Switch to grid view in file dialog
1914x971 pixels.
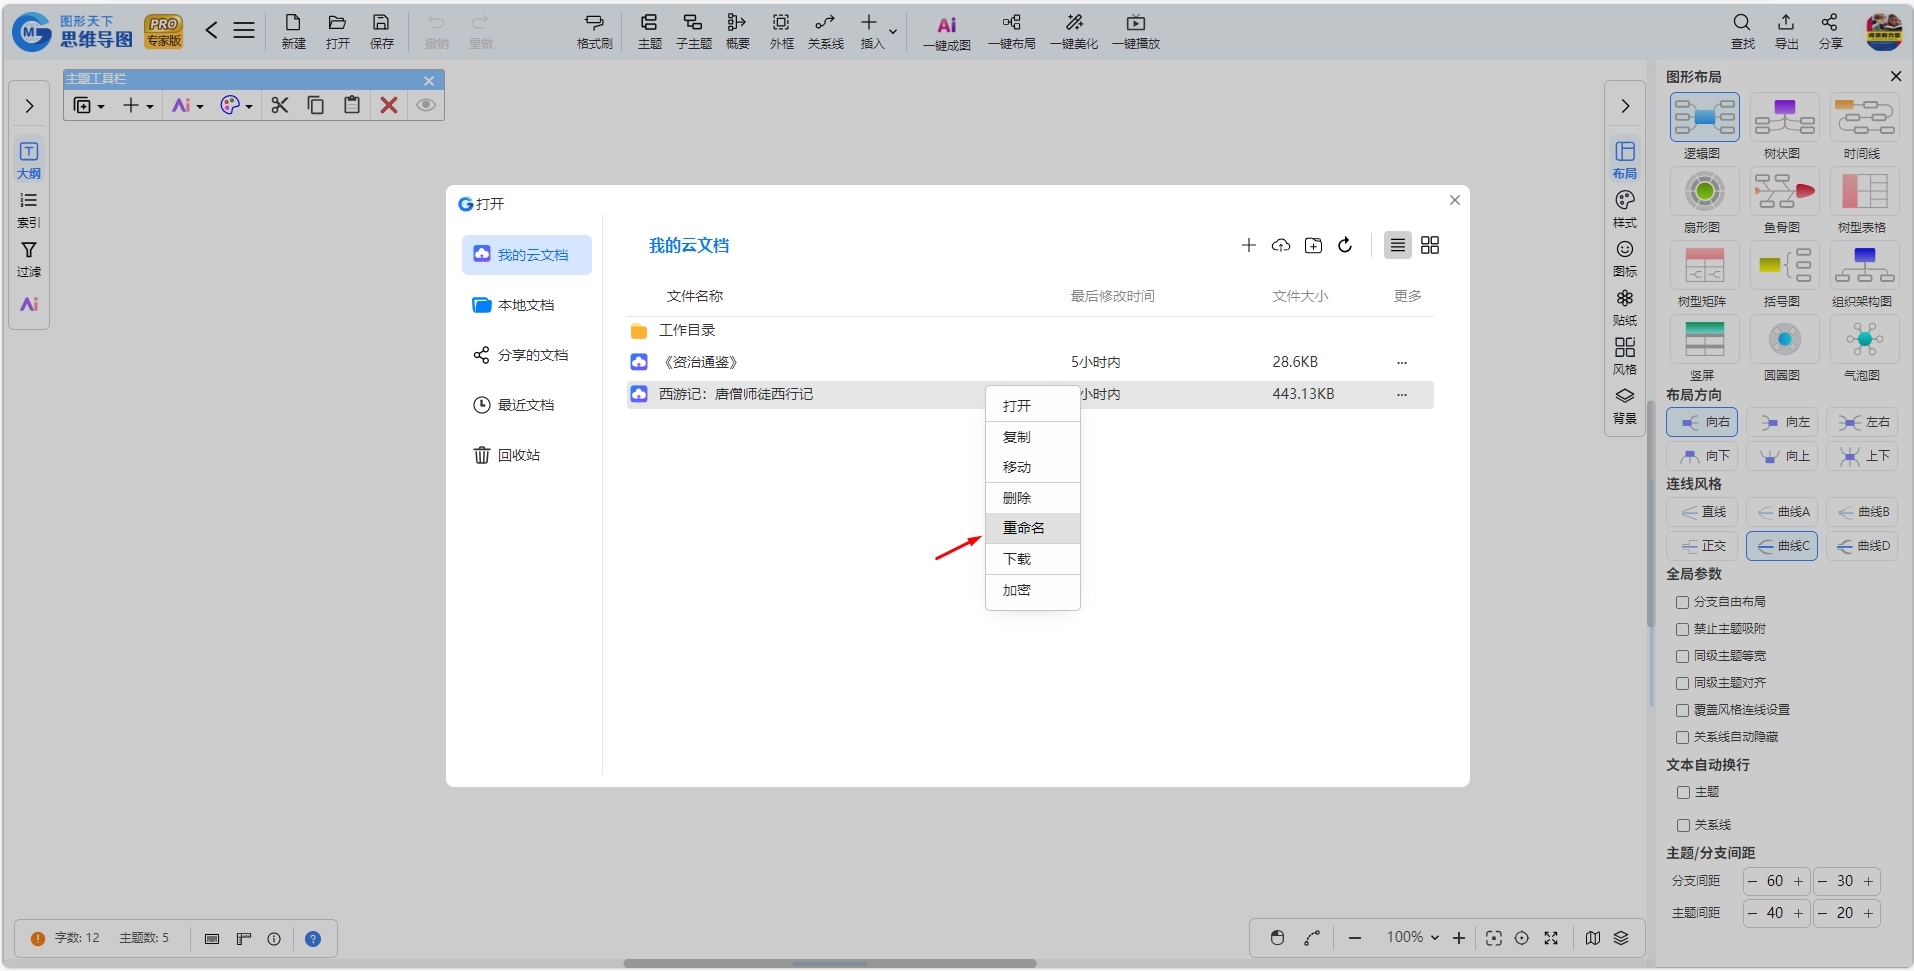coord(1430,245)
